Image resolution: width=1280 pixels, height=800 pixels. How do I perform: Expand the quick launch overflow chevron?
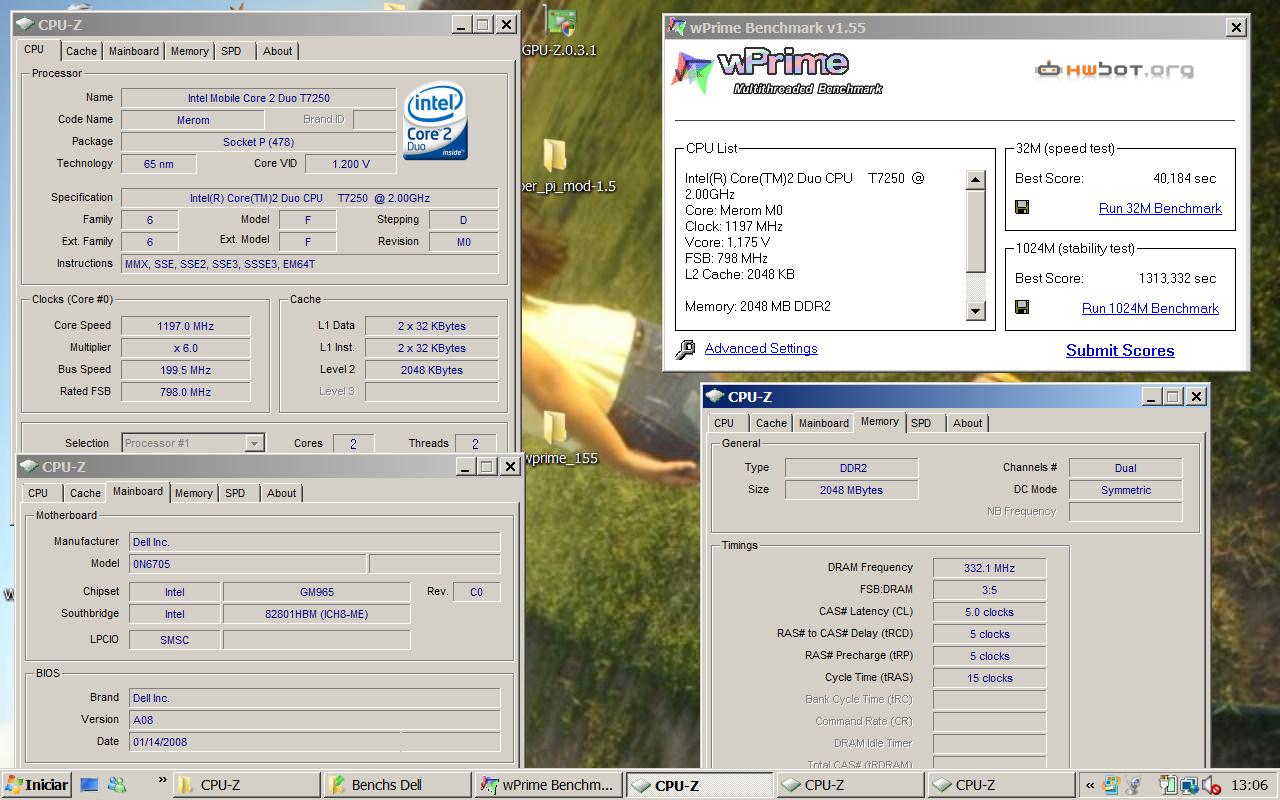coord(162,781)
